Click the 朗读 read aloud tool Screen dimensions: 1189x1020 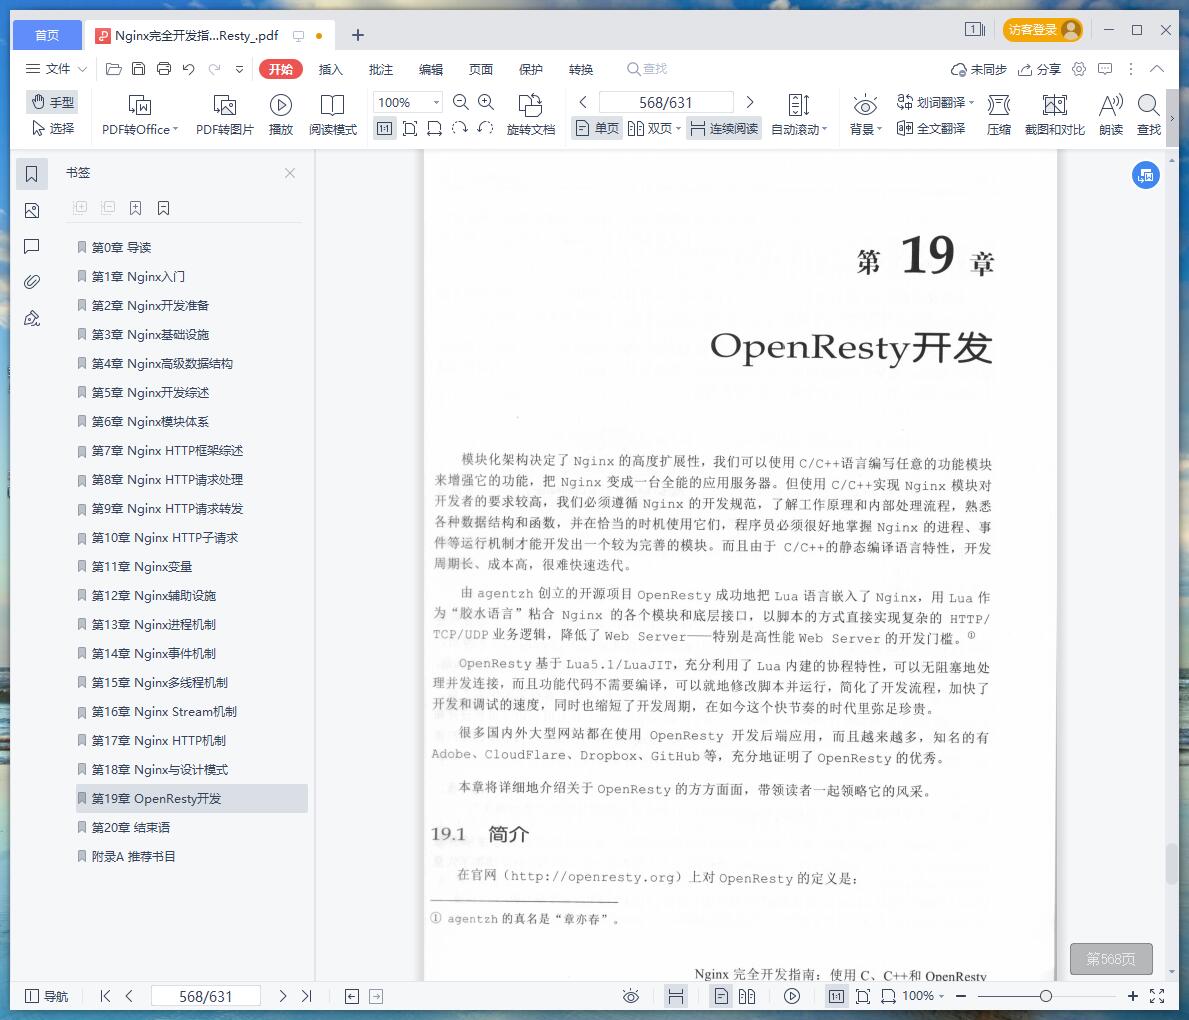[x=1111, y=114]
